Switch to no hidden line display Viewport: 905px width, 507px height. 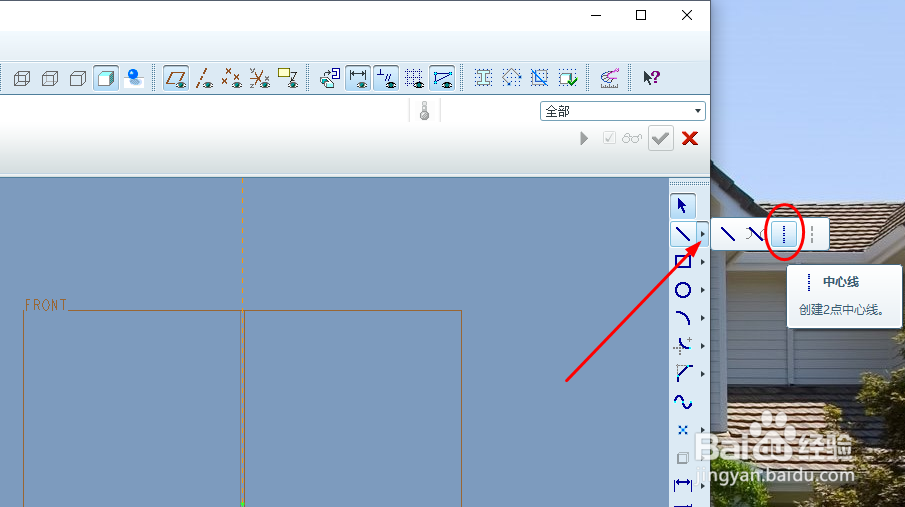coord(78,78)
